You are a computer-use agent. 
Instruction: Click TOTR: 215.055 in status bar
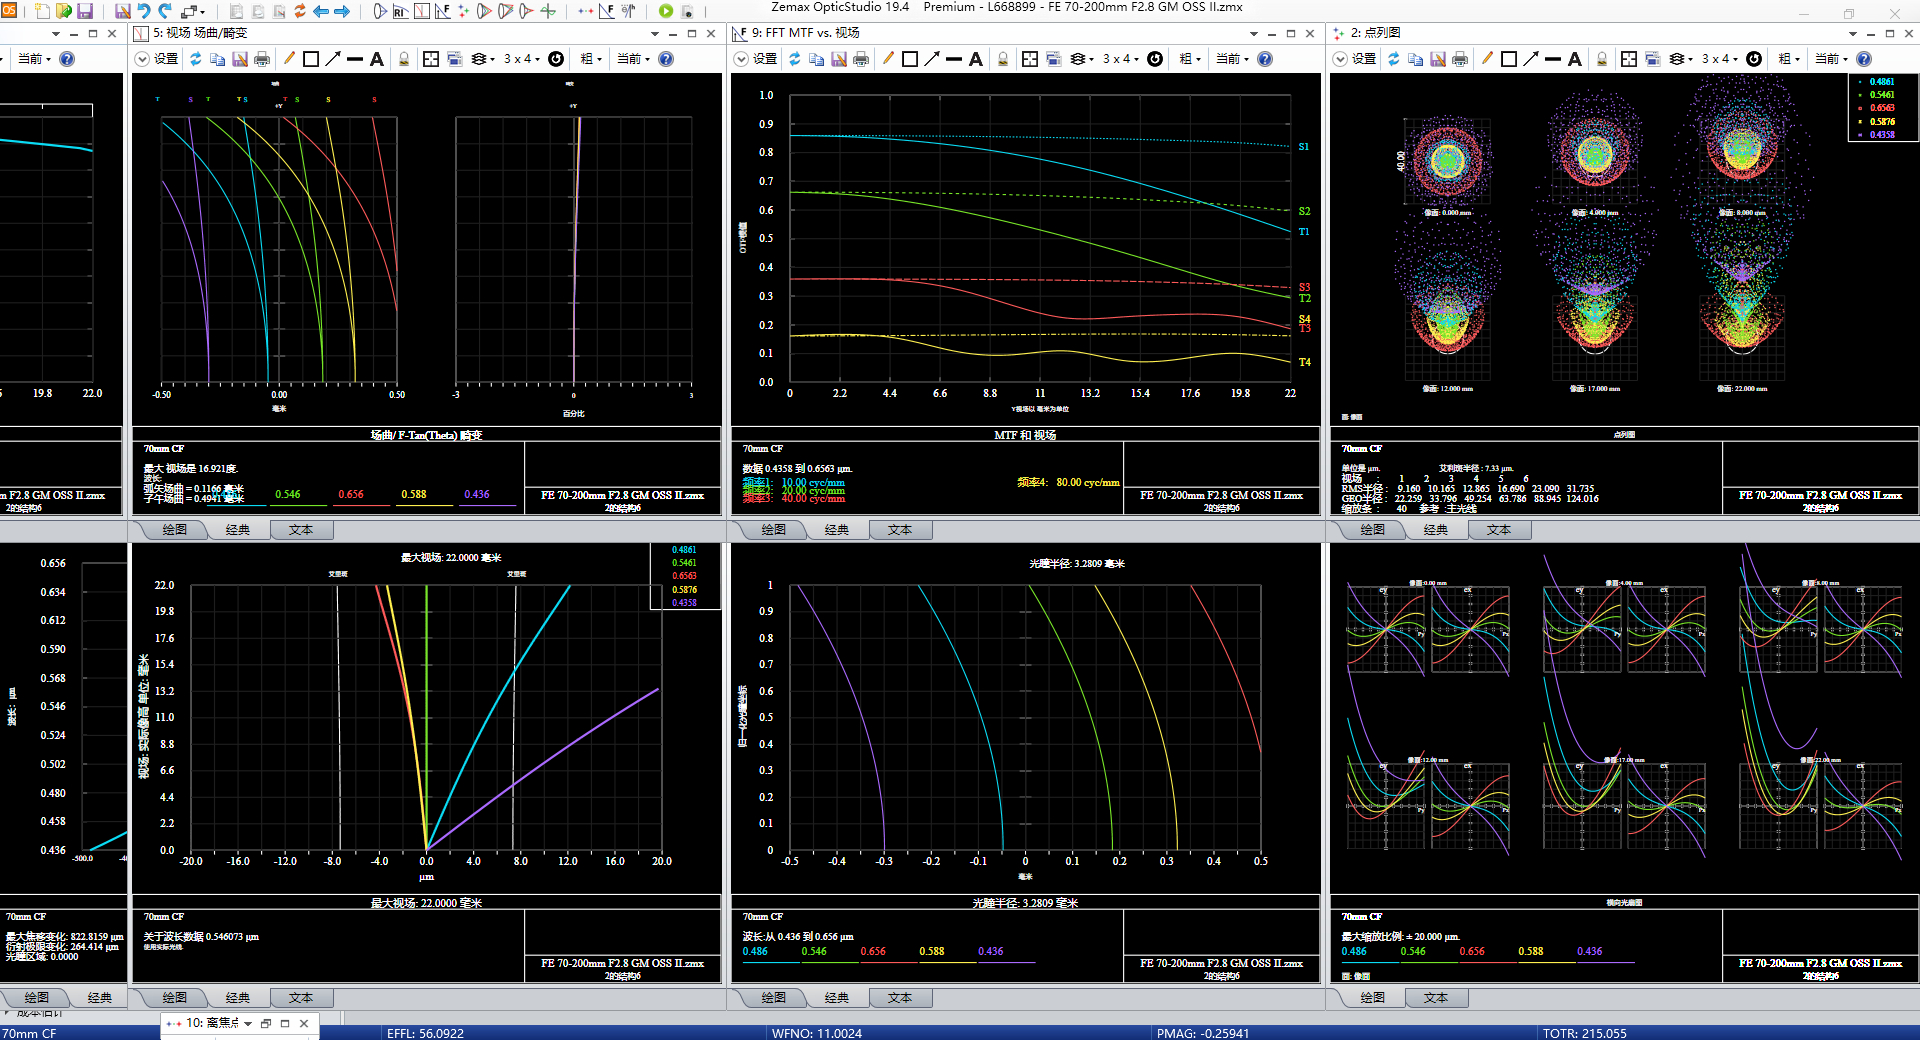[x=1584, y=1033]
